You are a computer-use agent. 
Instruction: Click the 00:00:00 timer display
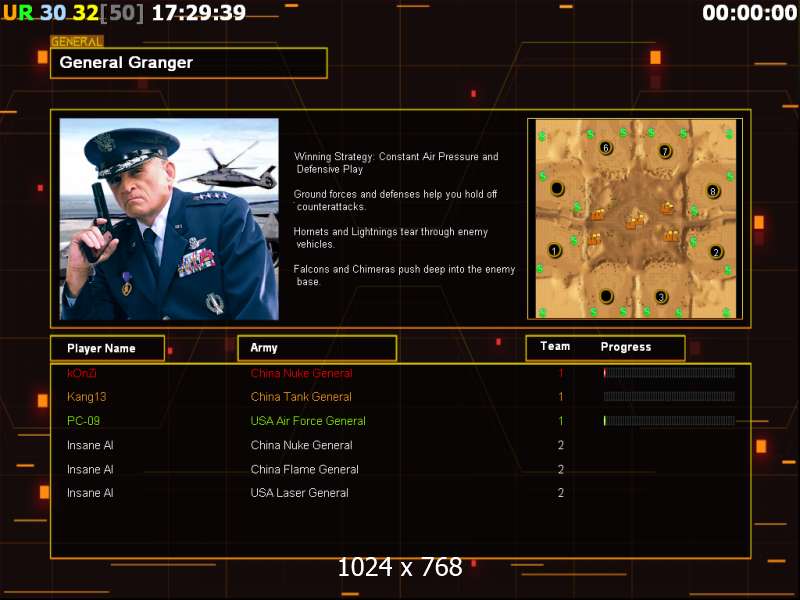[x=749, y=13]
